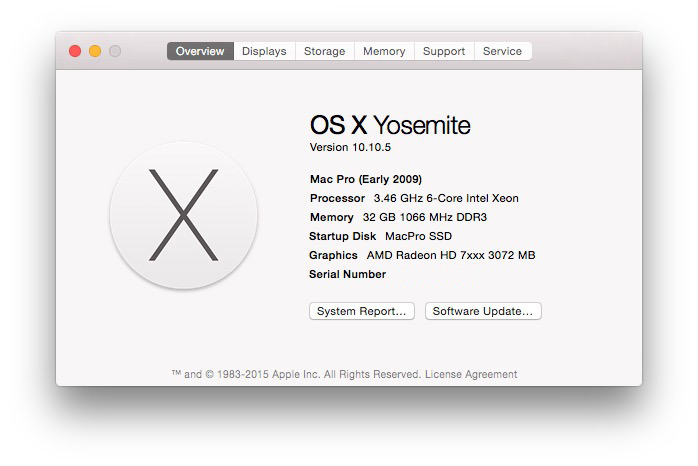Click the AMD Radeon HD 7xxx value
The height and width of the screenshot is (466, 698).
451,255
